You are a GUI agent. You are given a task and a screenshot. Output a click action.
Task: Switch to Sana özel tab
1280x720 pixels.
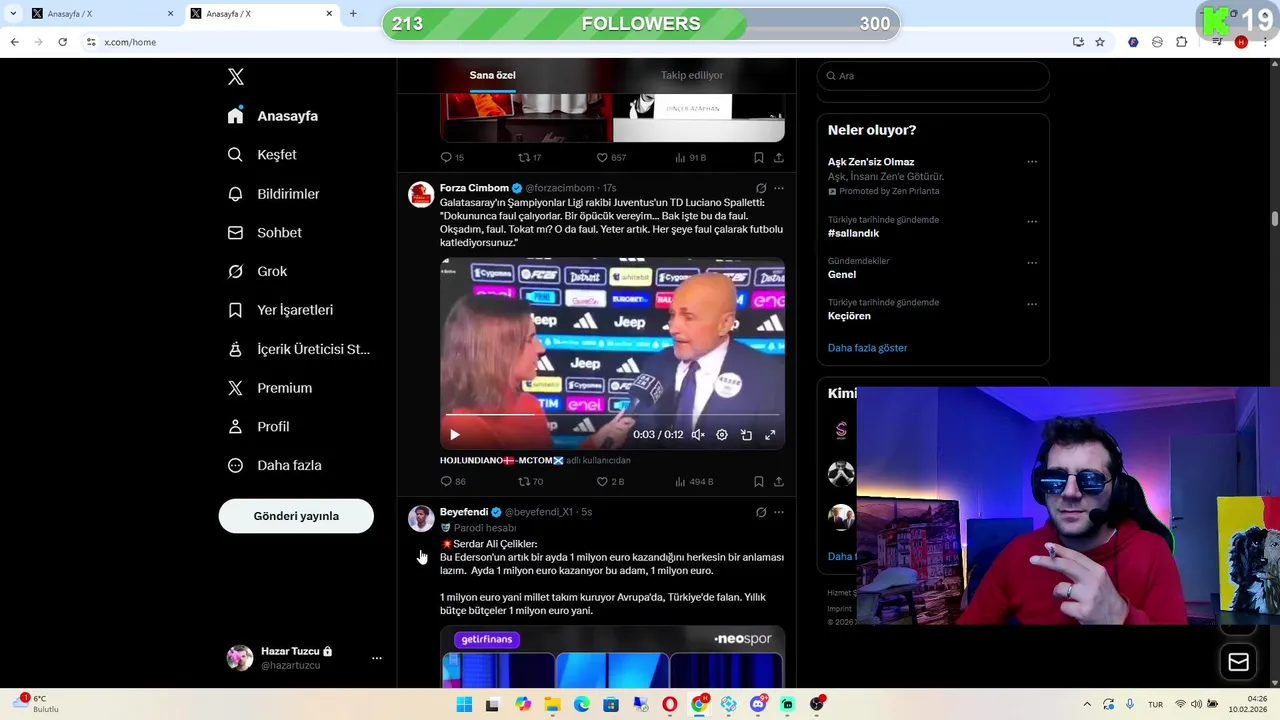pos(492,75)
